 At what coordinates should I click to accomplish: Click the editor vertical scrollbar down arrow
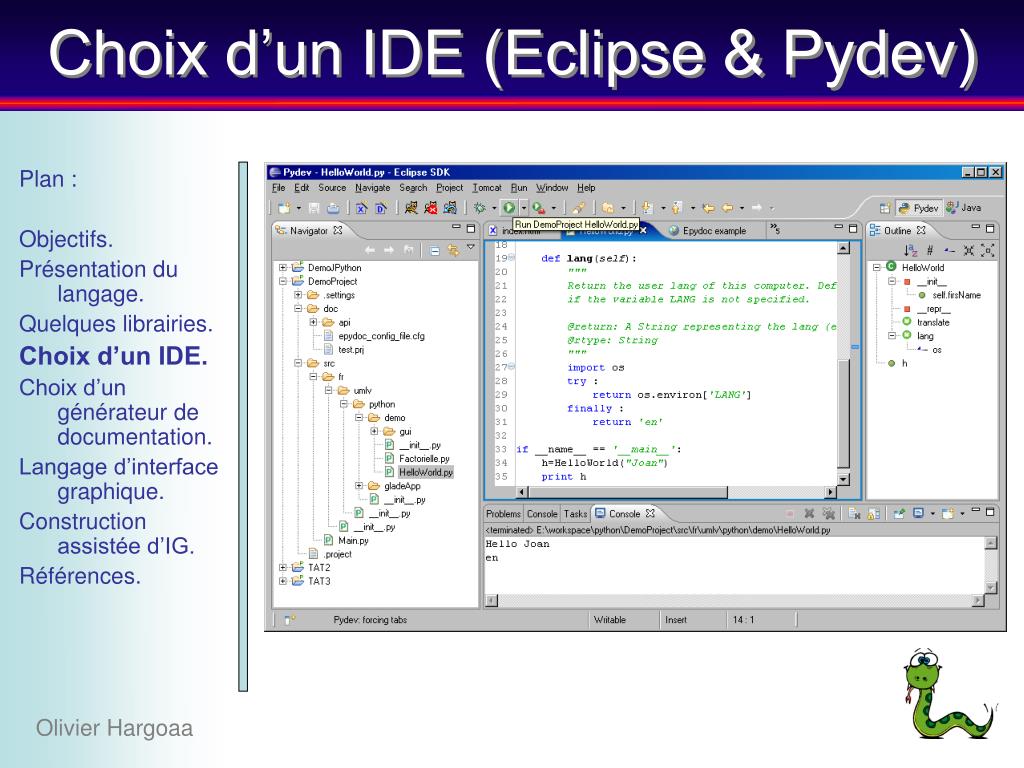tap(843, 479)
